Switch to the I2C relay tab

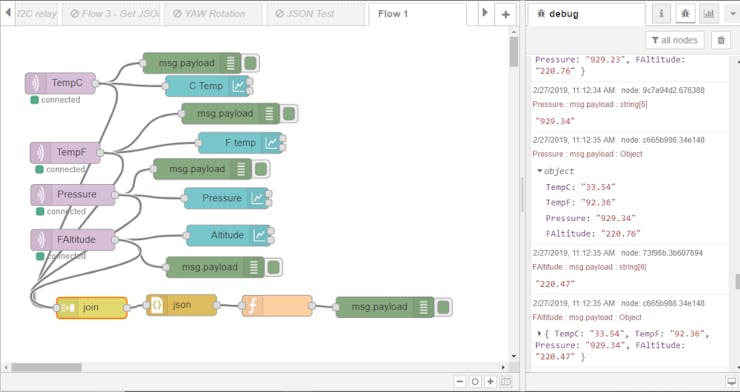coord(36,14)
